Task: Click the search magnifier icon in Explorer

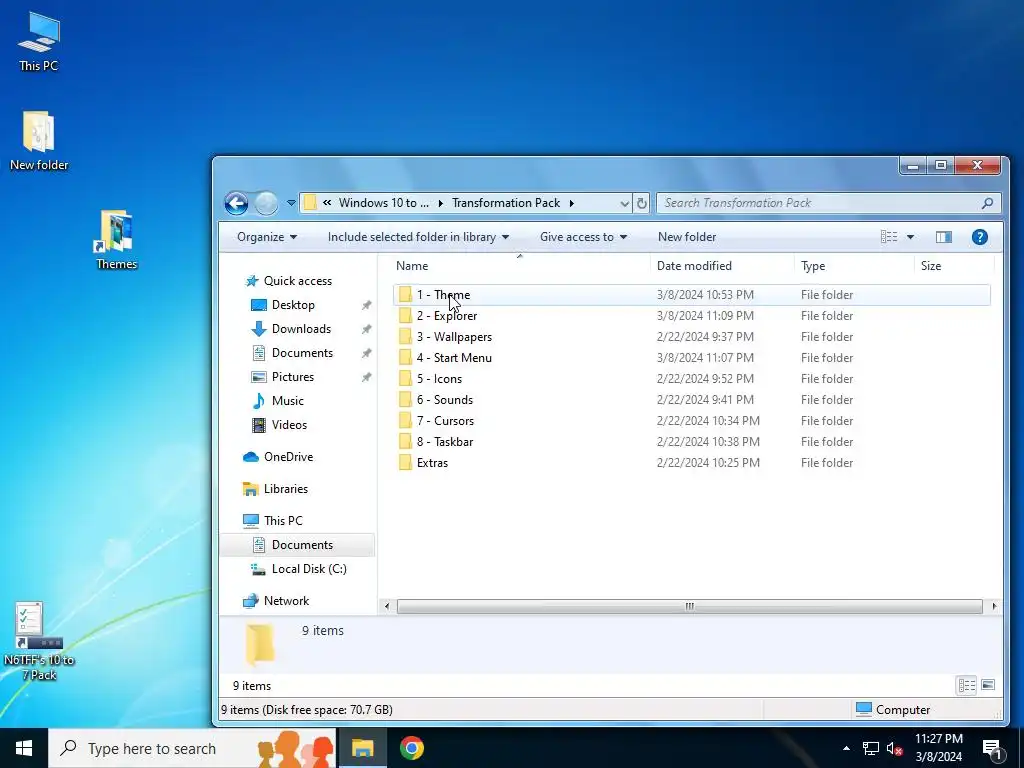Action: (x=987, y=203)
